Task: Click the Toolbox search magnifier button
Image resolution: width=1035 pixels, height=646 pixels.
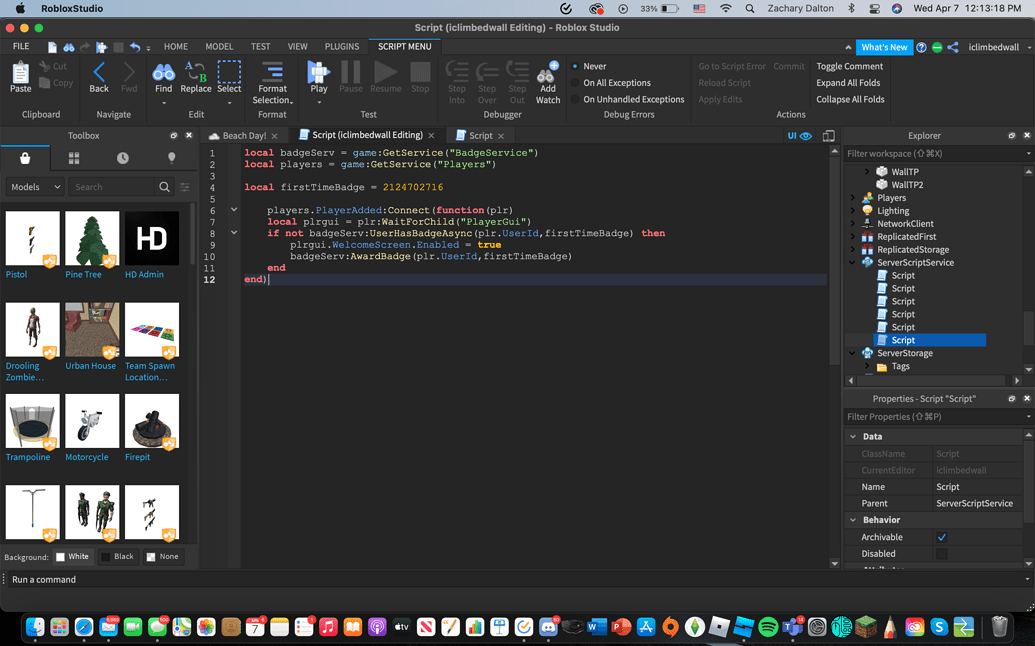Action: coord(164,187)
